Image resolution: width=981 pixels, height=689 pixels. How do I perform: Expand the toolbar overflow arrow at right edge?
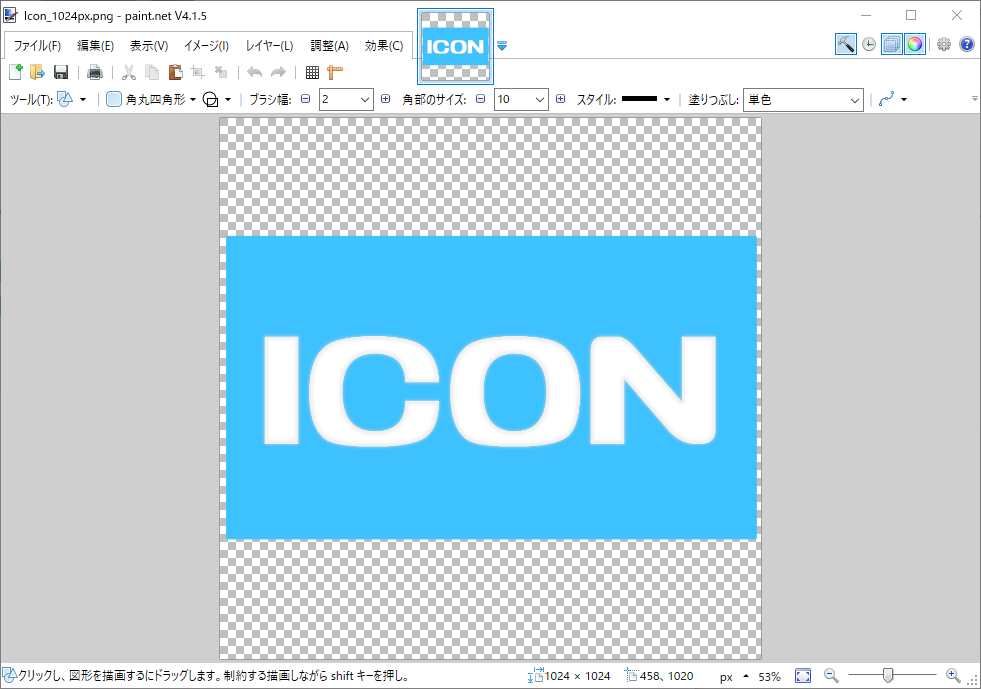click(x=974, y=99)
